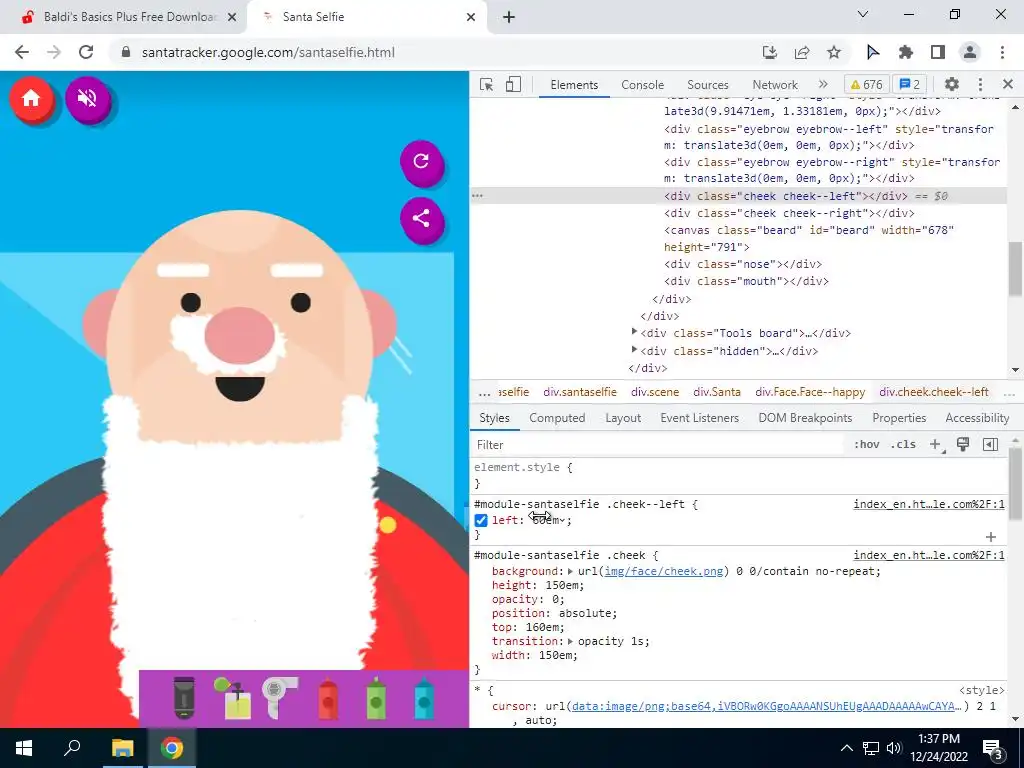The image size is (1024, 768).
Task: Expand the transition shorthand property triangle
Action: (570, 641)
